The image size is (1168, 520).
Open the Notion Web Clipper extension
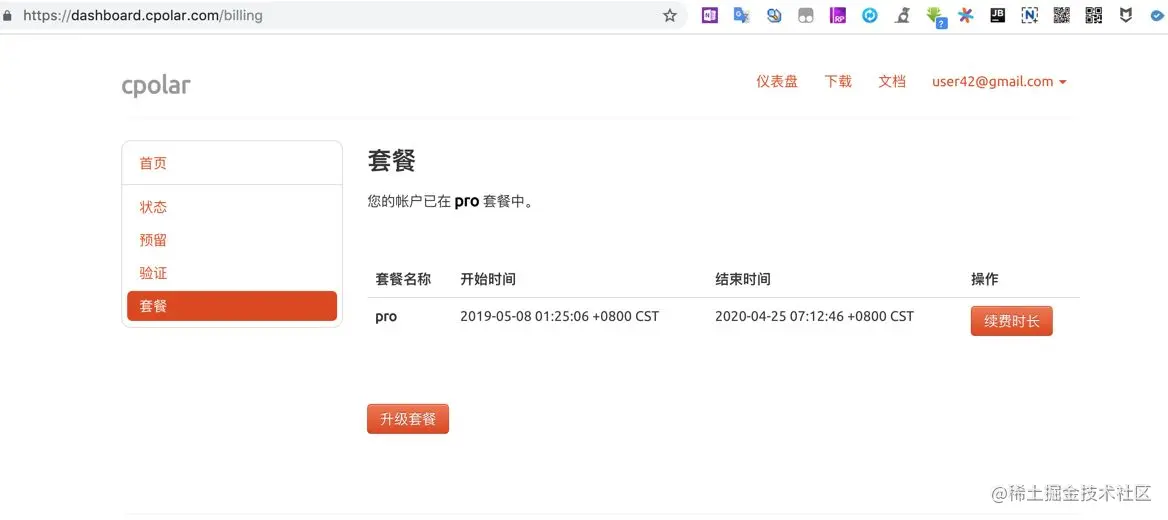point(1030,15)
